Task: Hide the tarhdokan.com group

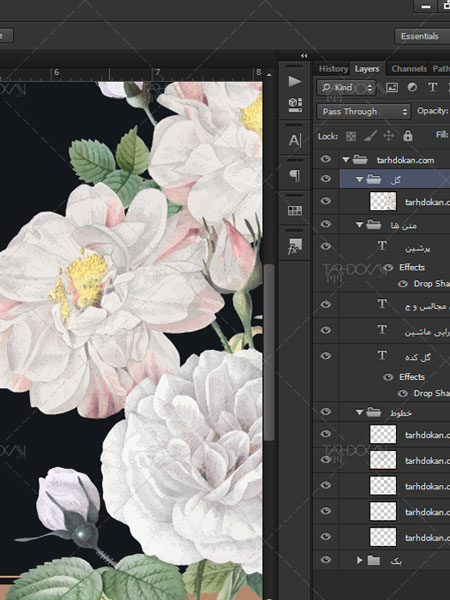Action: click(x=326, y=159)
